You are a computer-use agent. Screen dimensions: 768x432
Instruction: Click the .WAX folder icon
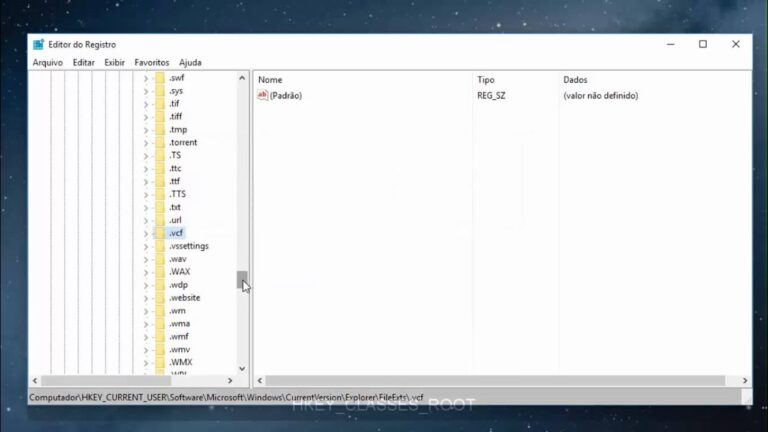click(160, 272)
